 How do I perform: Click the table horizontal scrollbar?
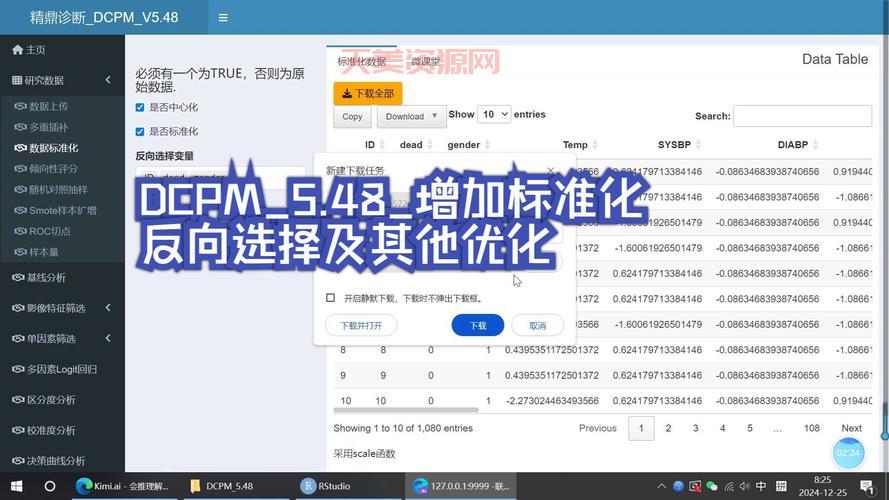tap(406, 410)
